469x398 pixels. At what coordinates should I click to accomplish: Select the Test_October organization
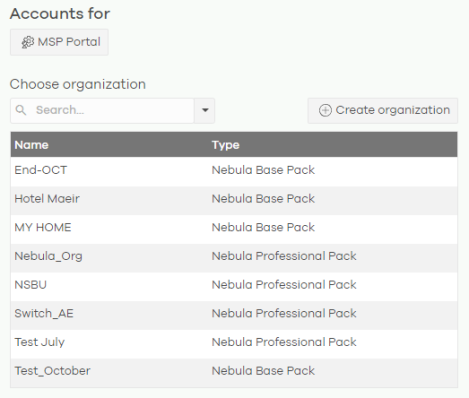[x=234, y=371]
